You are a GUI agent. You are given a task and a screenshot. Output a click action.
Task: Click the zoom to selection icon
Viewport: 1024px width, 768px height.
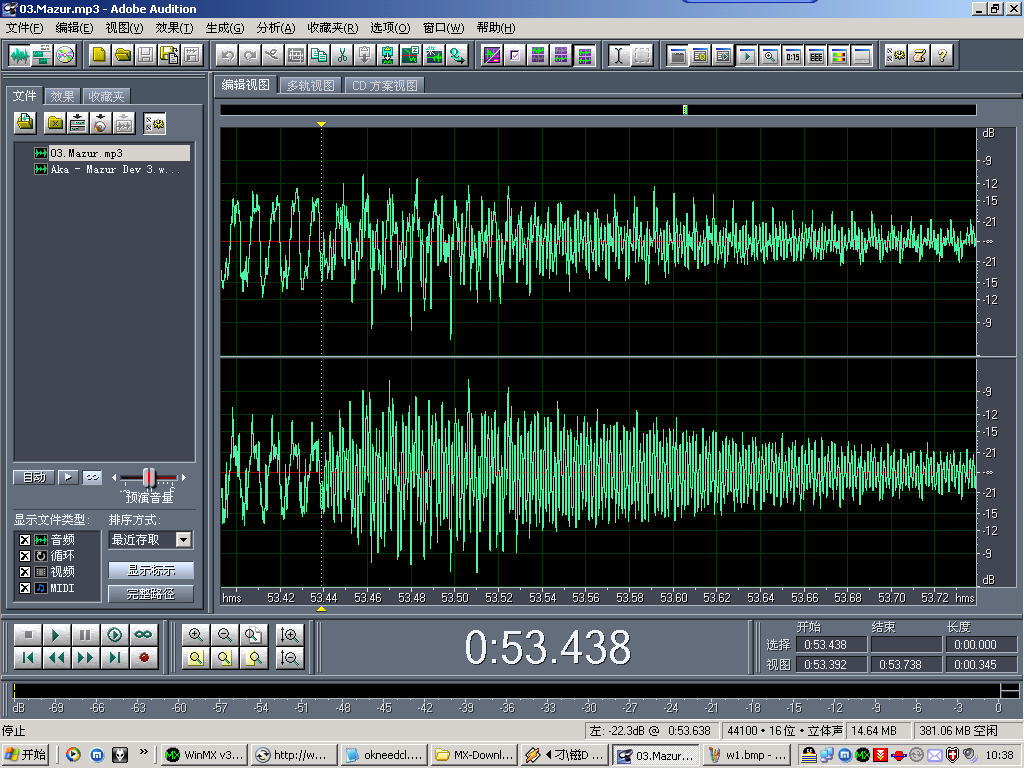coord(195,658)
